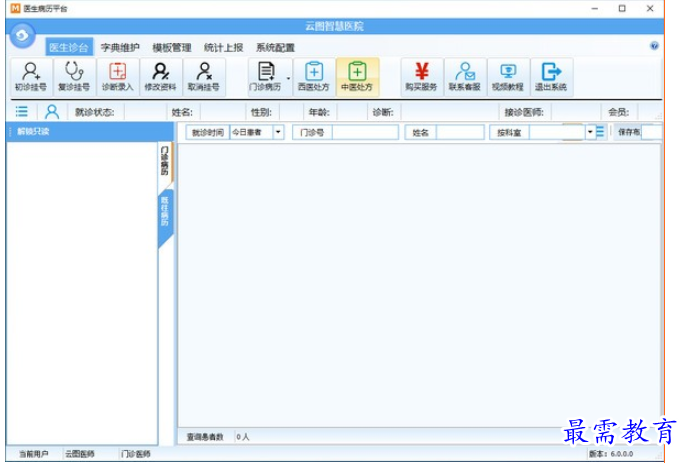
Task: Click the 就诊时间 label
Action: click(x=208, y=132)
